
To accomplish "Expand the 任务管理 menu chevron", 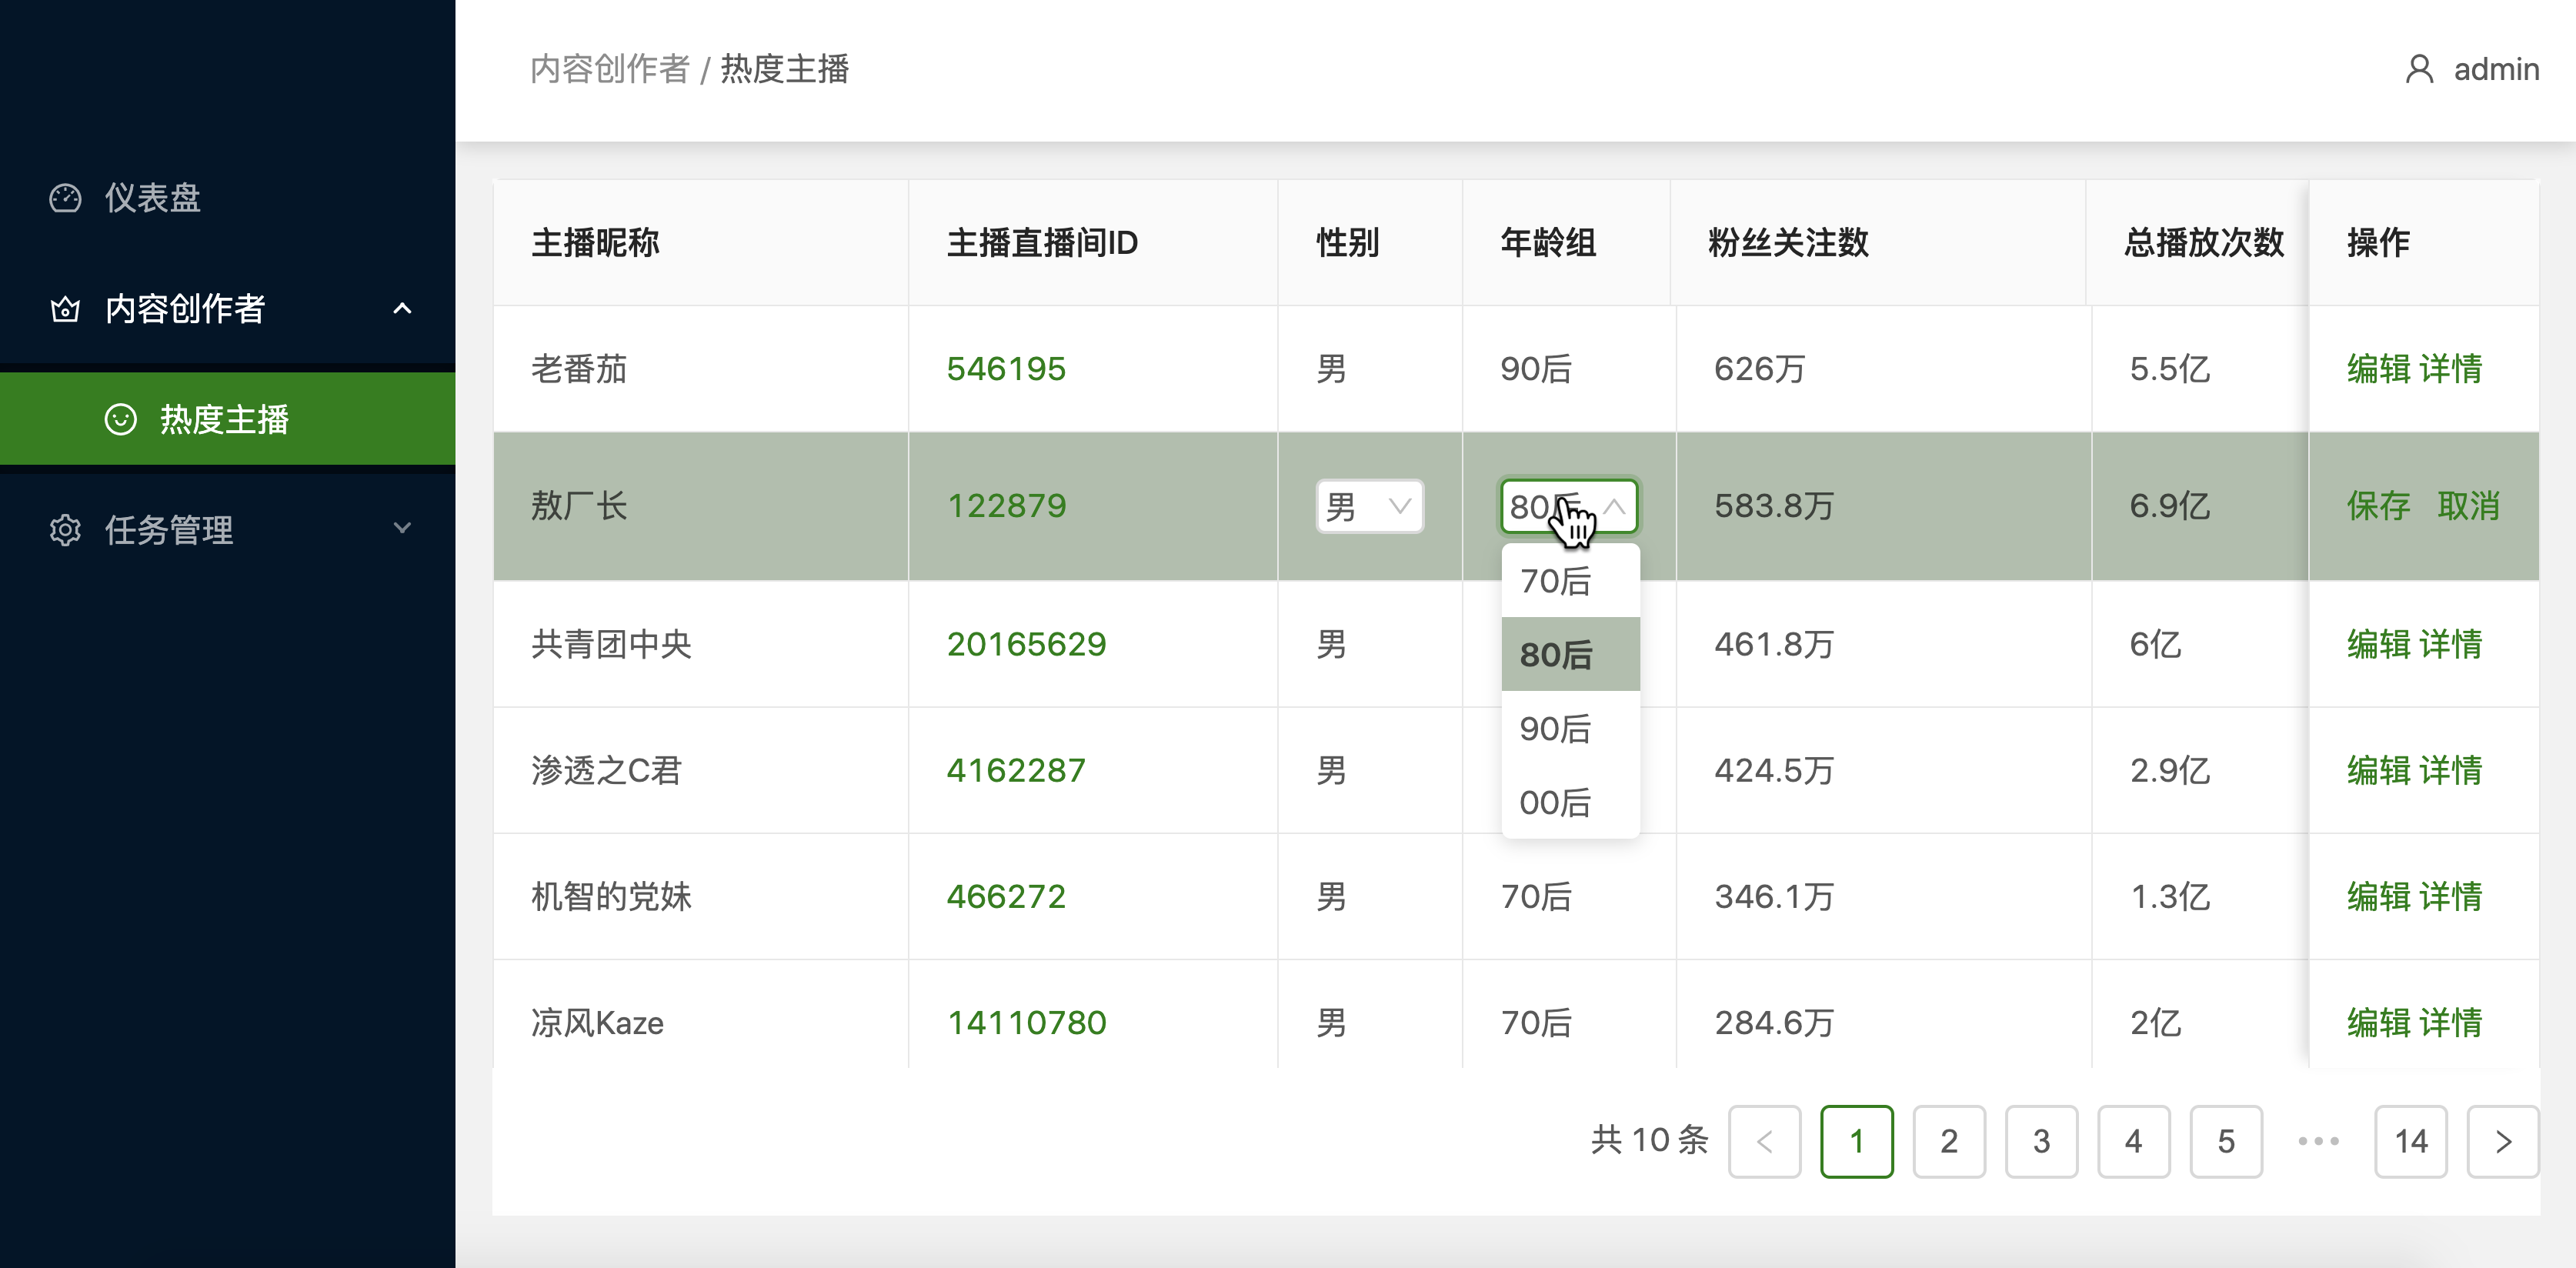I will click(x=402, y=528).
